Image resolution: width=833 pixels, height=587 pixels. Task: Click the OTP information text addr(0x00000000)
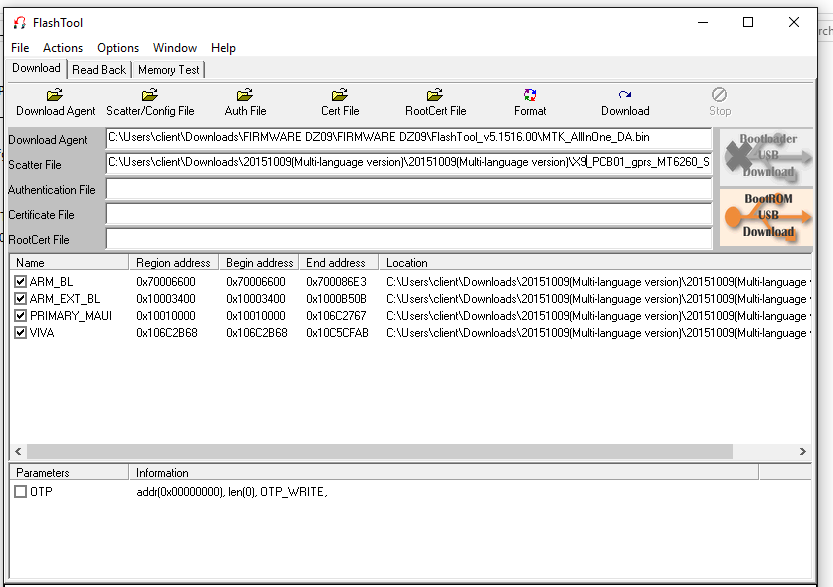tap(180, 491)
